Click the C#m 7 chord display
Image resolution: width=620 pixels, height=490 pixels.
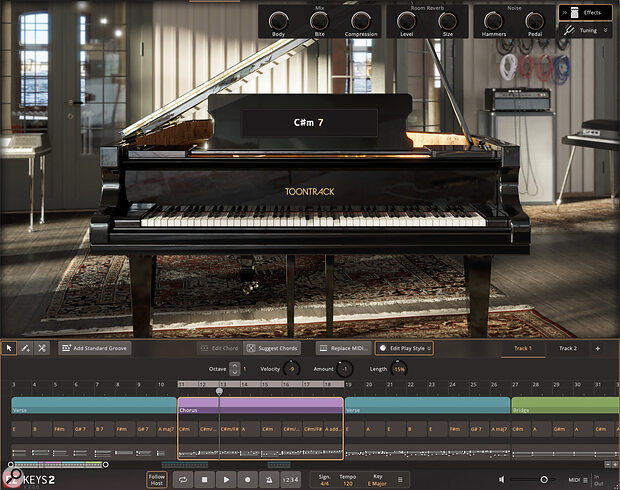tap(309, 123)
